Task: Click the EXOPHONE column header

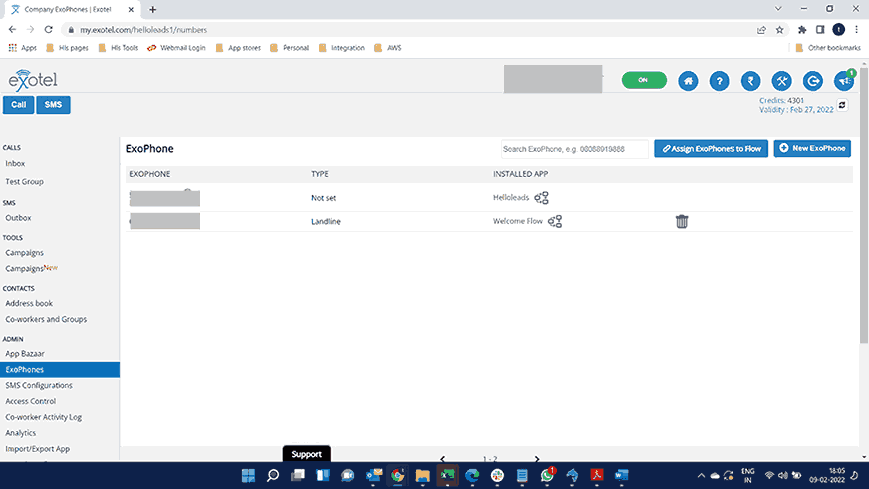Action: coord(150,174)
